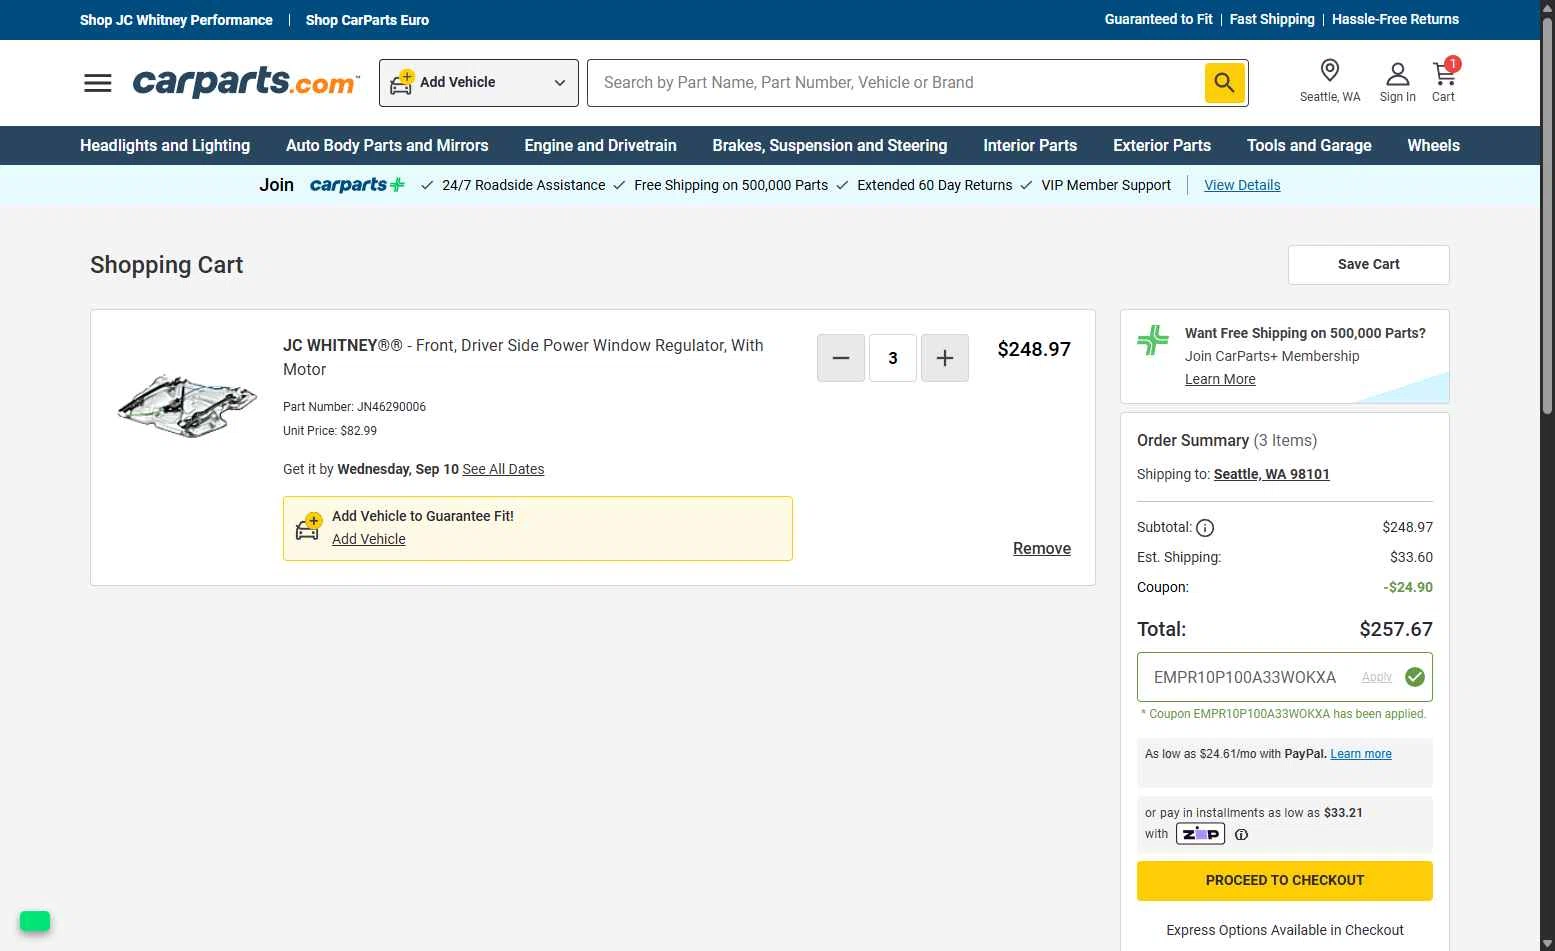Click the Total $257.67 amount
The width and height of the screenshot is (1555, 951).
[x=1396, y=629]
